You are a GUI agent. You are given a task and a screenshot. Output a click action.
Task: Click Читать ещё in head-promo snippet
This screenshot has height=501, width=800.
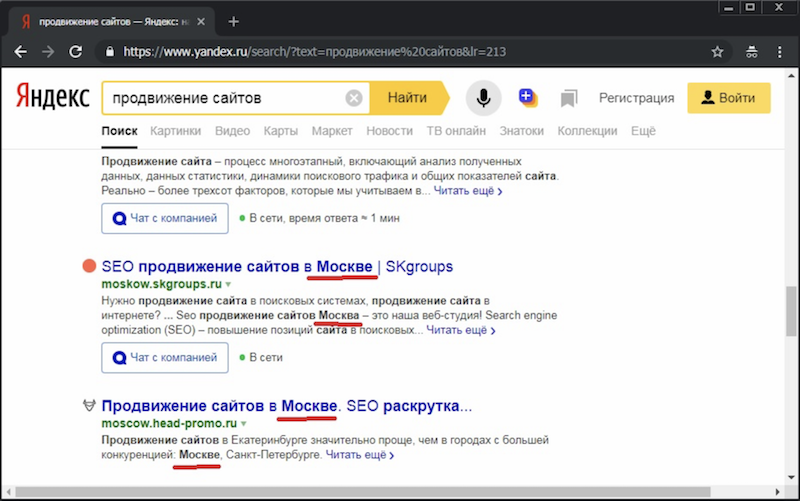point(360,455)
